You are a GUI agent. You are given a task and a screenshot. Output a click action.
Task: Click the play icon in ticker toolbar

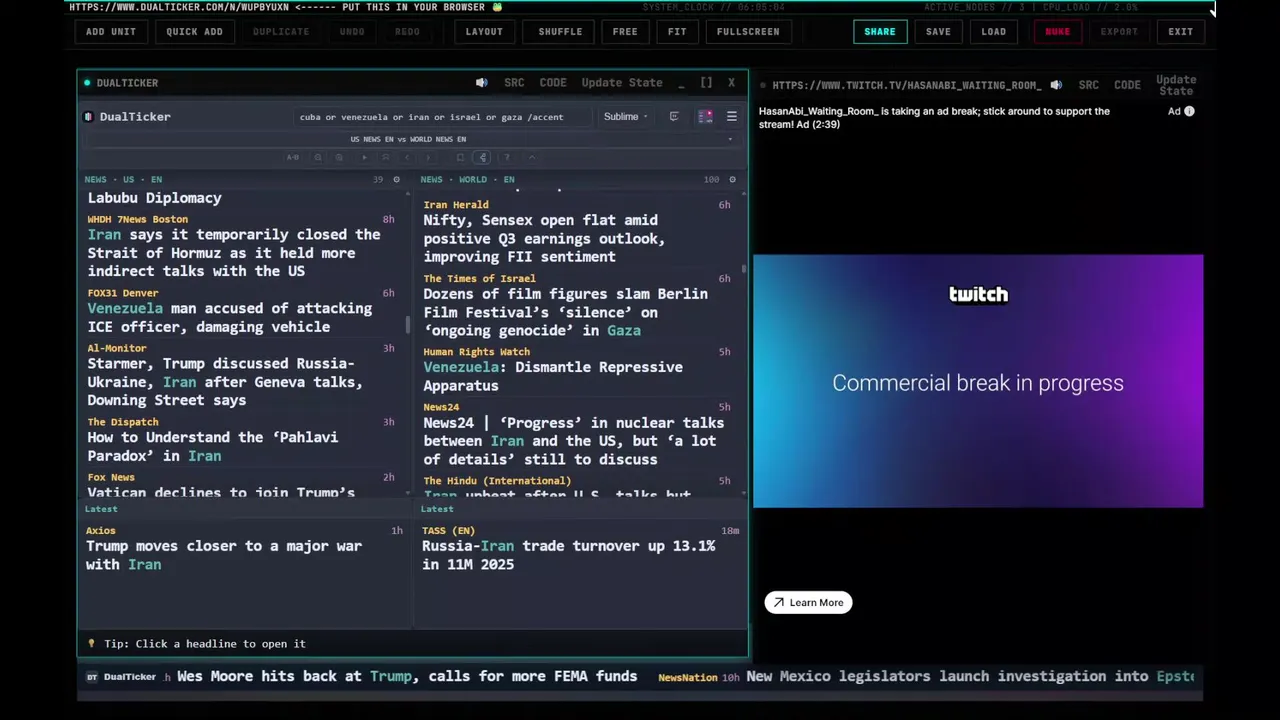click(364, 157)
